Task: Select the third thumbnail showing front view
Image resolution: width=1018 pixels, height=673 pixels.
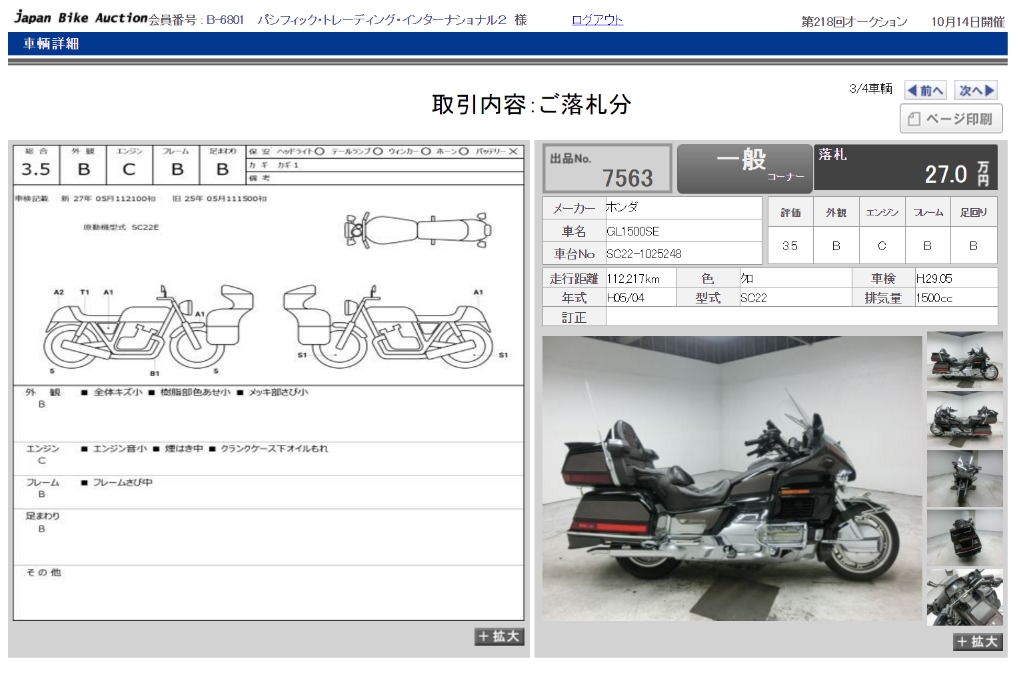Action: pyautogui.click(x=965, y=478)
